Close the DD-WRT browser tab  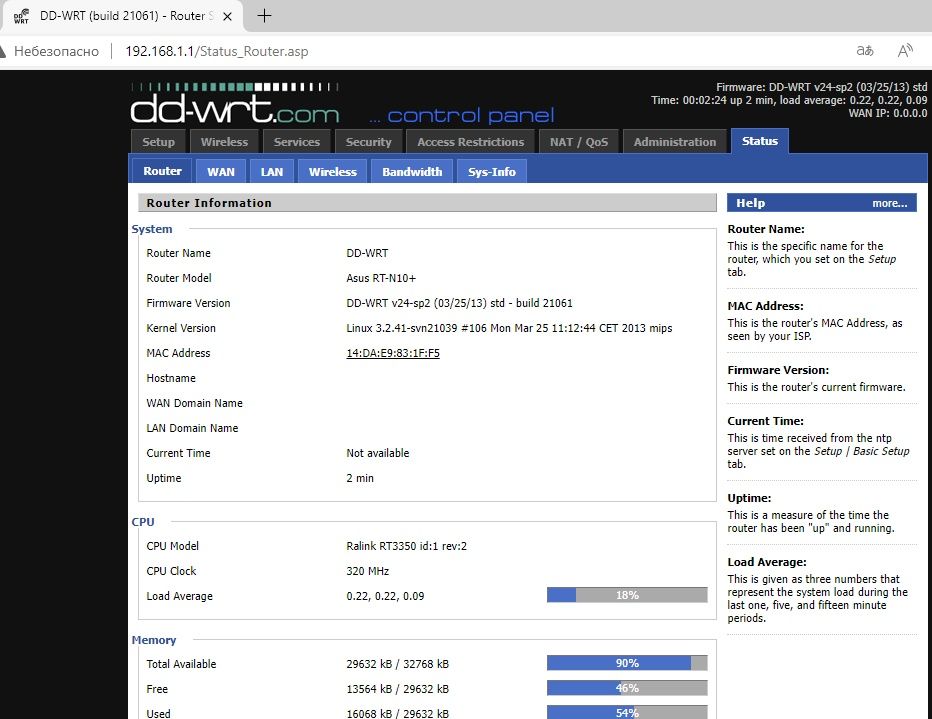227,17
